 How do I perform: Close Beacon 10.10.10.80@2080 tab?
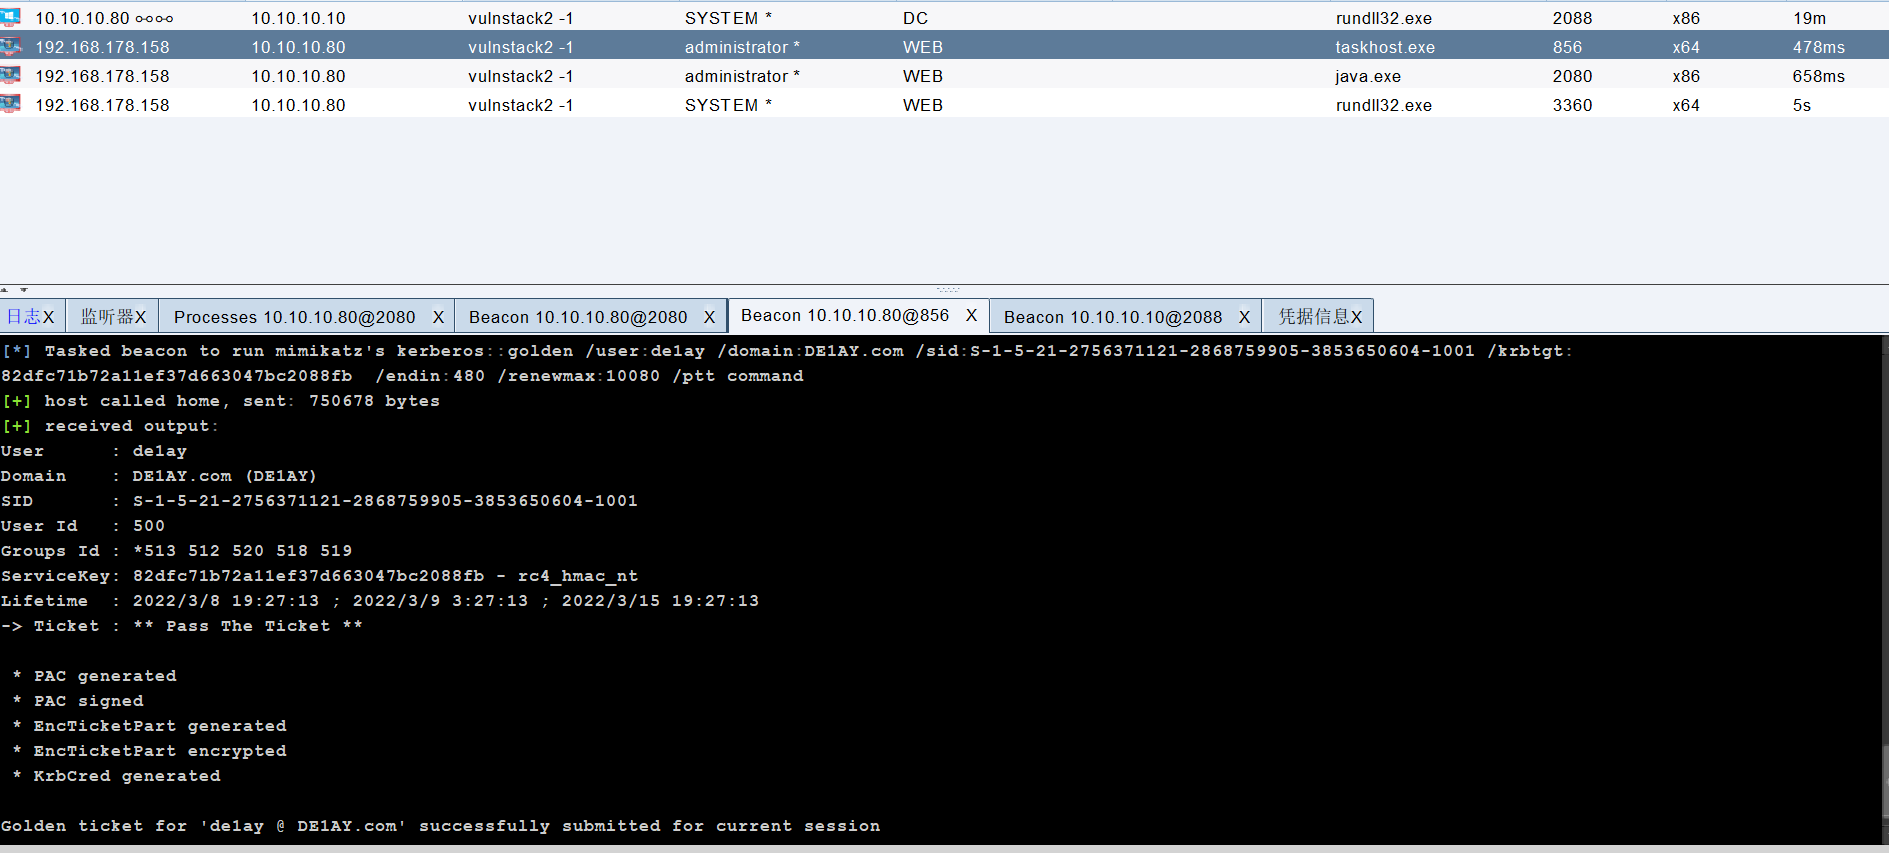tap(709, 317)
